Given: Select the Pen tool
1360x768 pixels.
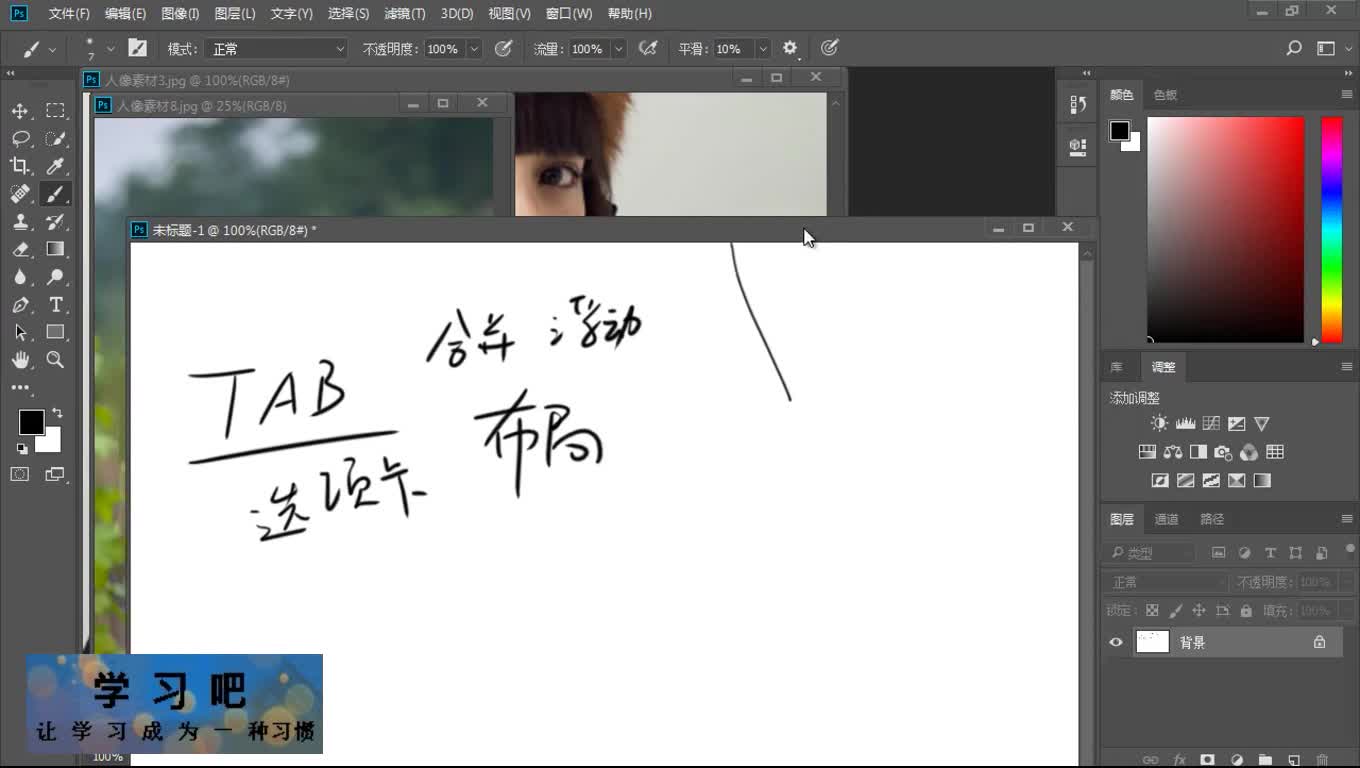Looking at the screenshot, I should 20,305.
